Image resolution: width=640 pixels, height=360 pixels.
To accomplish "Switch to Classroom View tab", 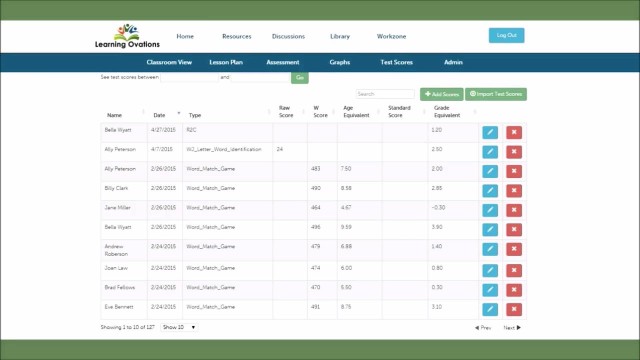I will pyautogui.click(x=169, y=62).
